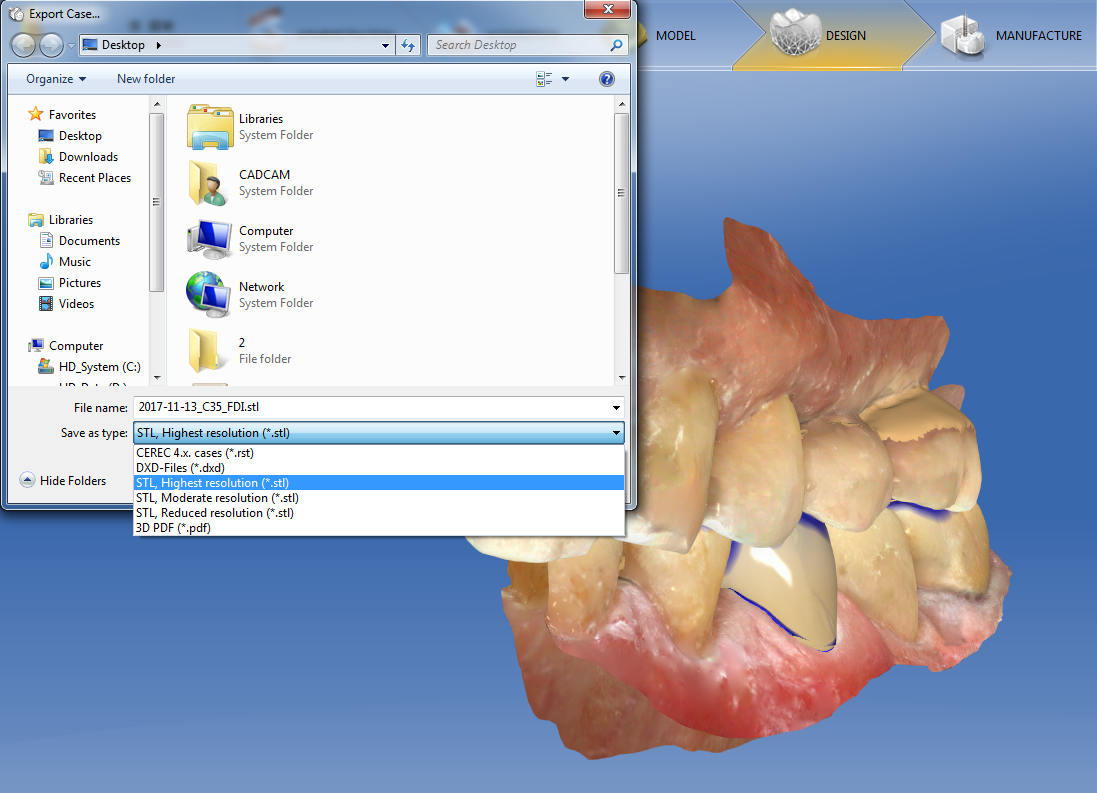The height and width of the screenshot is (793, 1097).
Task: Open the view options dropdown arrow
Action: pos(565,79)
